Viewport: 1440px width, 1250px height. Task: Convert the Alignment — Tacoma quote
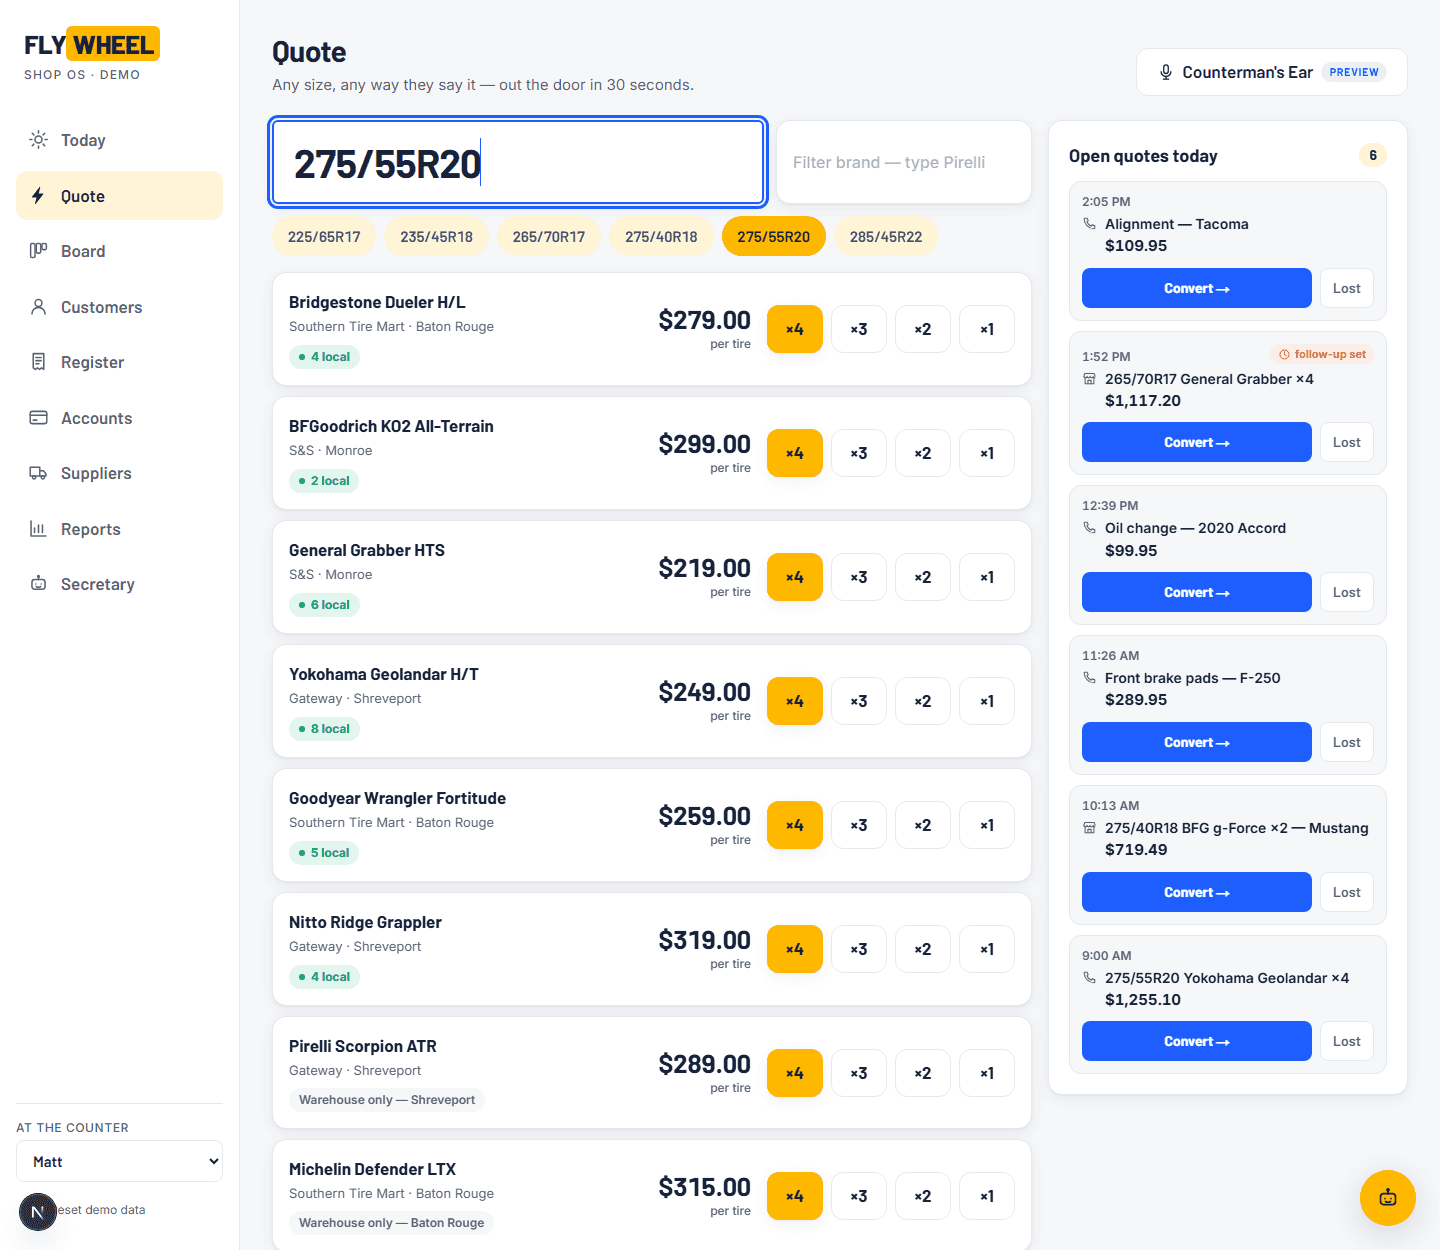pyautogui.click(x=1197, y=288)
